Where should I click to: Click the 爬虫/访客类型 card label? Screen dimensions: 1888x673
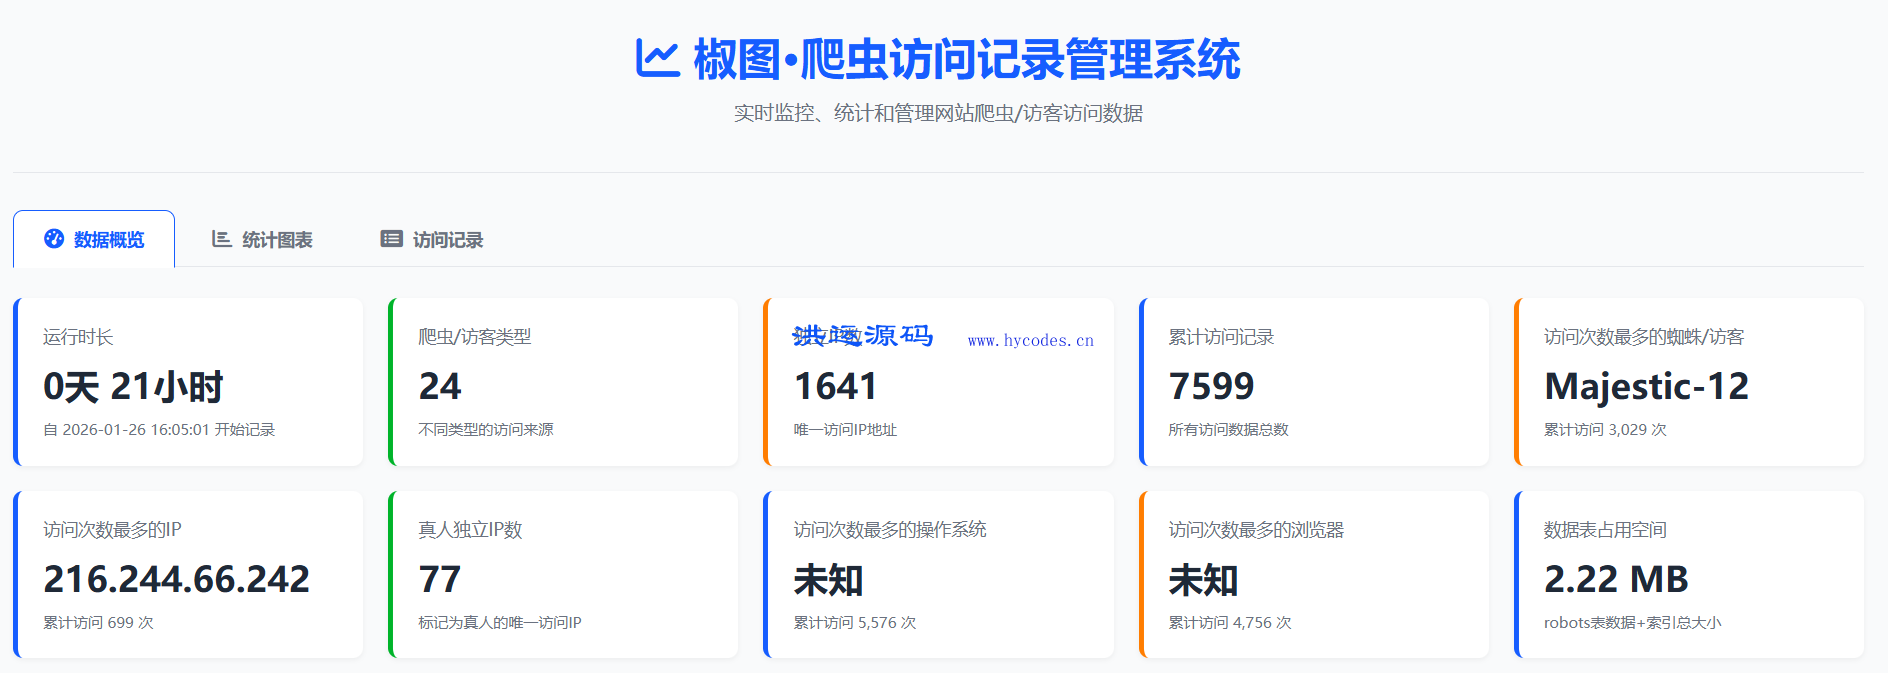[475, 337]
